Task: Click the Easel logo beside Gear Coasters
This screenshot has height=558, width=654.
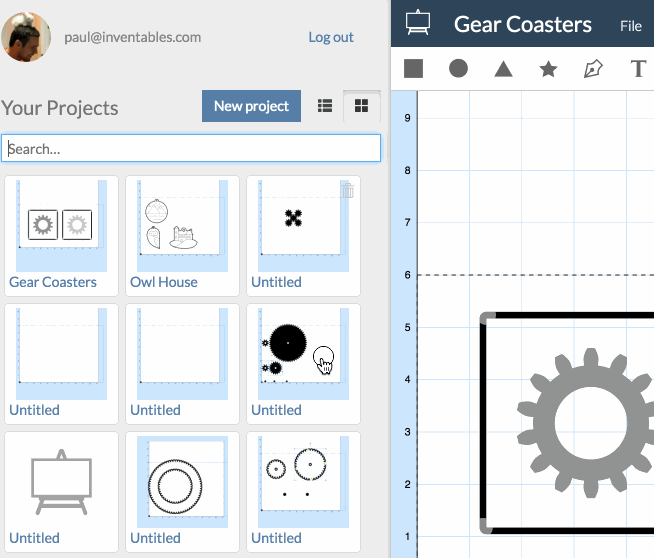Action: click(418, 23)
